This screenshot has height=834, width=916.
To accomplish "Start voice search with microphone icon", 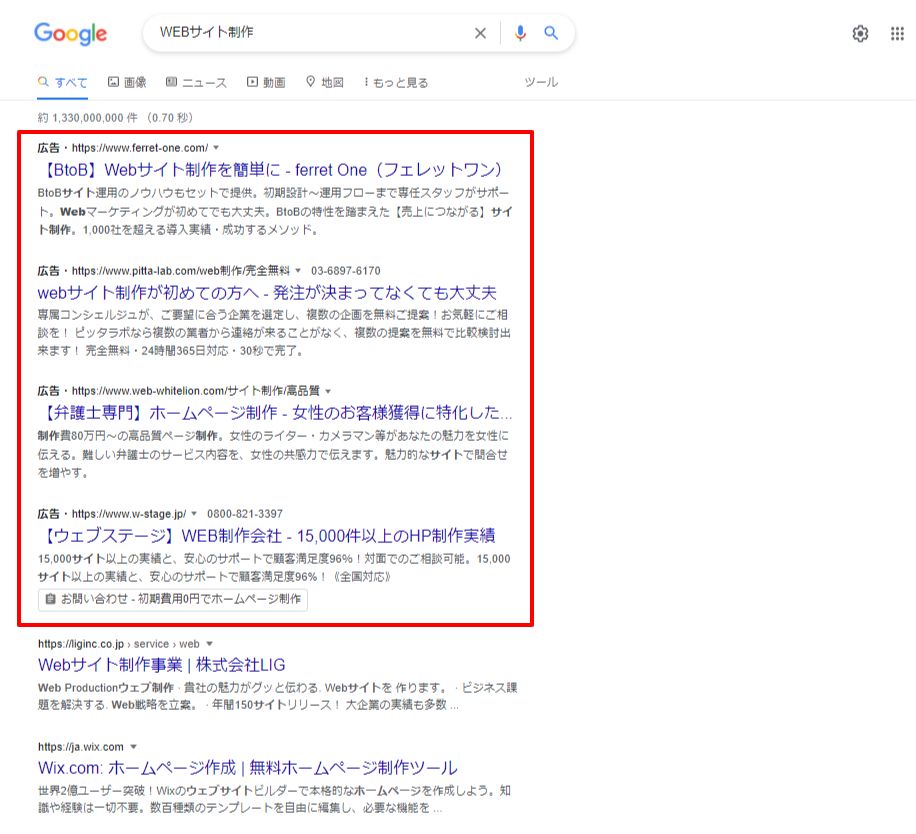I will pos(520,33).
